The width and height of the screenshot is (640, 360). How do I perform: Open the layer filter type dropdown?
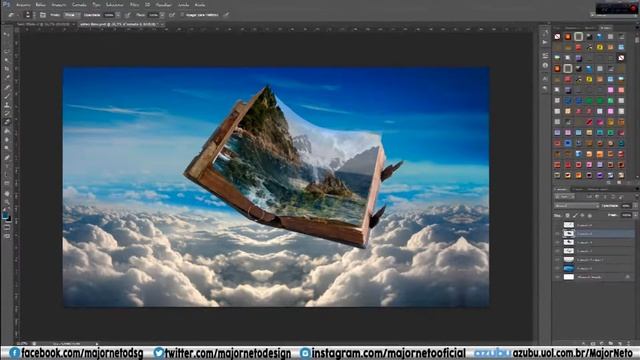point(564,196)
